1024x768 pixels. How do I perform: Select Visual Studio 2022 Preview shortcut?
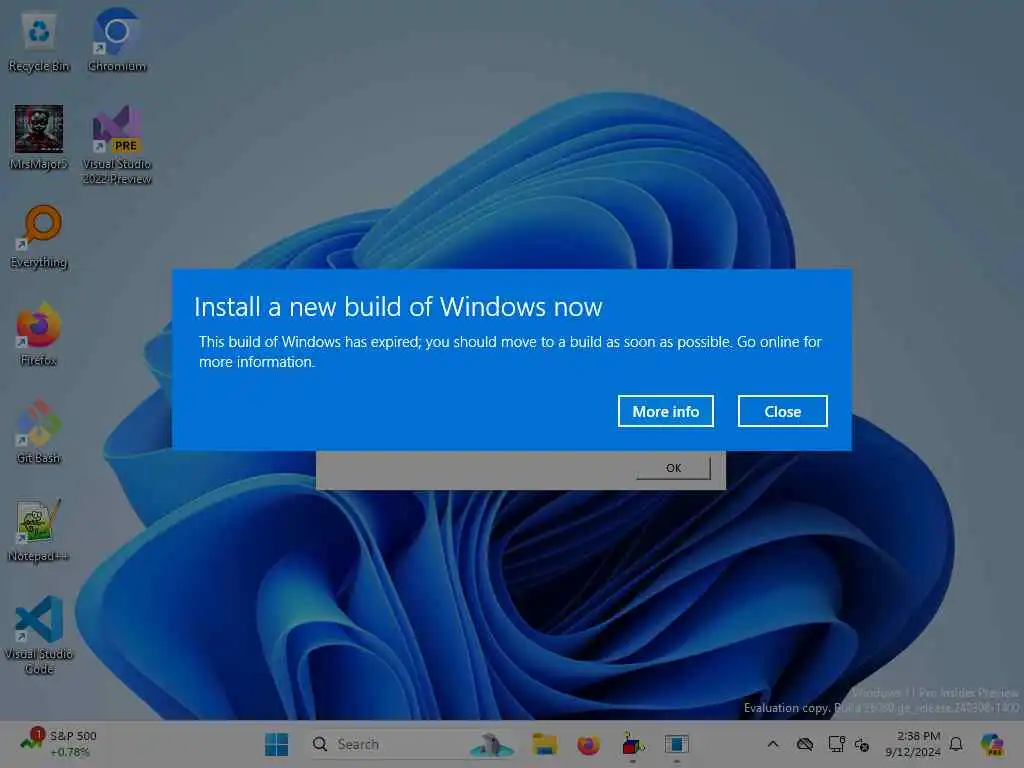[x=117, y=145]
